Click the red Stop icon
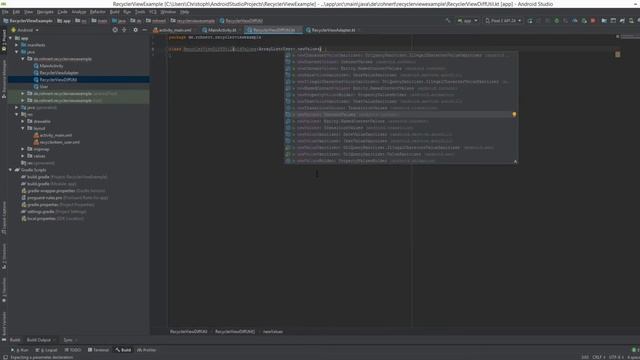Image resolution: width=640 pixels, height=360 pixels. coord(593,20)
